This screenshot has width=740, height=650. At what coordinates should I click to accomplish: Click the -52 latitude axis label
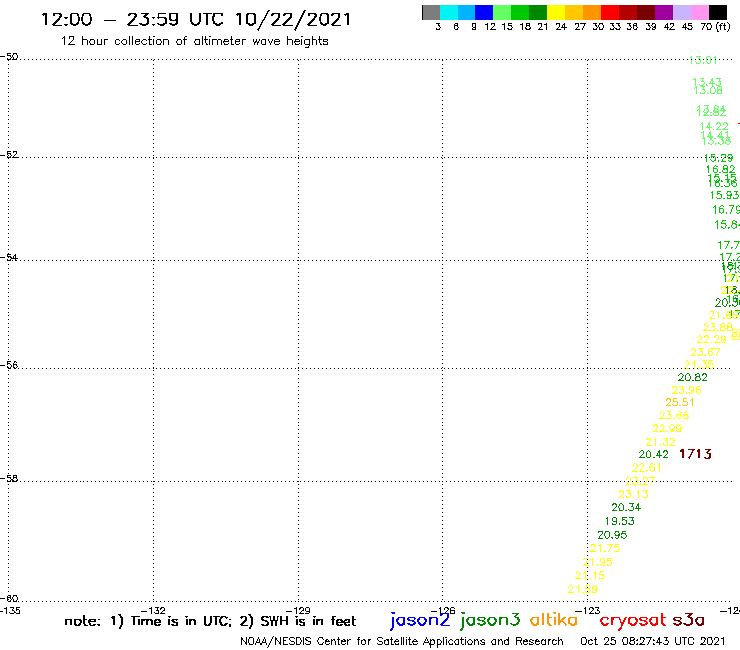[10, 154]
